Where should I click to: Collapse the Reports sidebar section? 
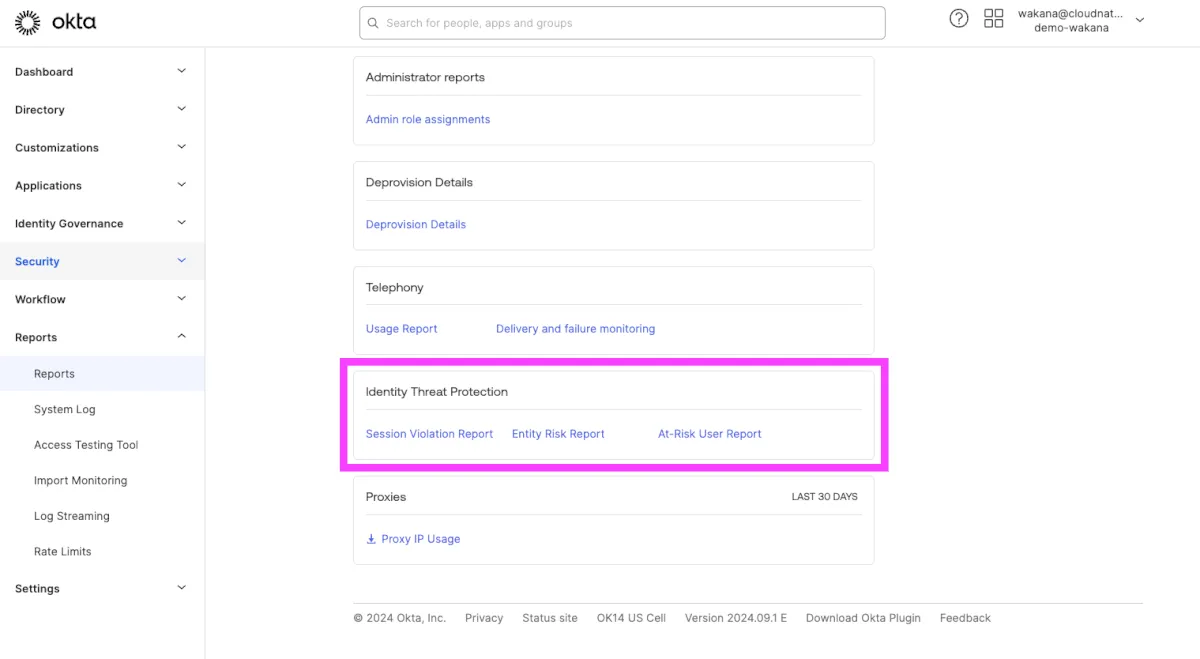click(x=181, y=337)
